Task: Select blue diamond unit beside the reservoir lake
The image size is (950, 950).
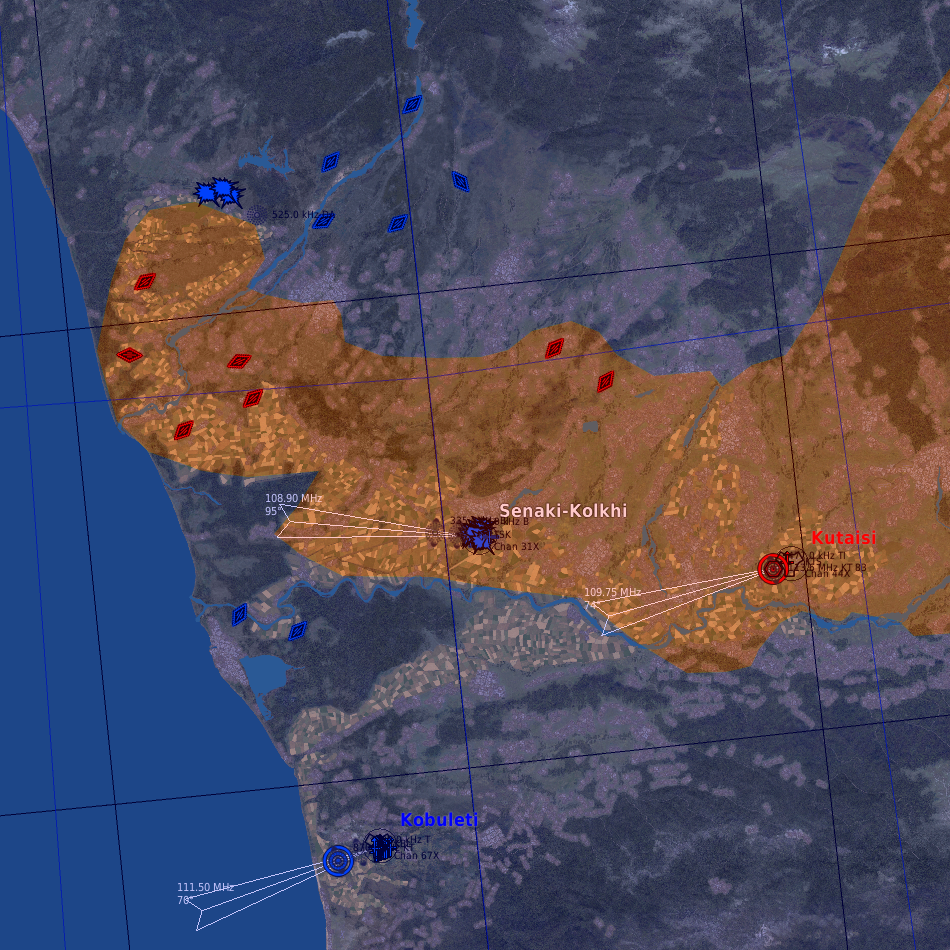Action: coord(330,162)
